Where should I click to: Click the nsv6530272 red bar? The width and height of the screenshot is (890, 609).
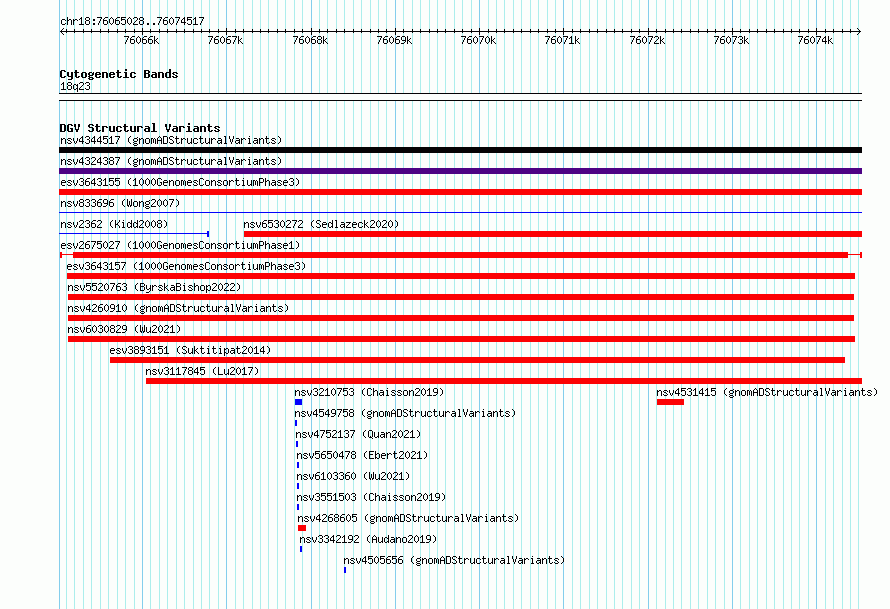tap(553, 234)
